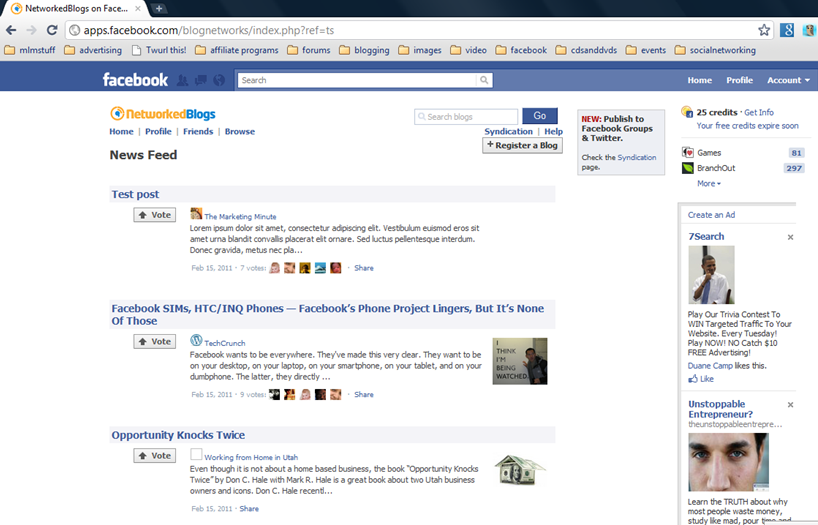
Task: Open the forums bookmark folder
Action: [309, 50]
